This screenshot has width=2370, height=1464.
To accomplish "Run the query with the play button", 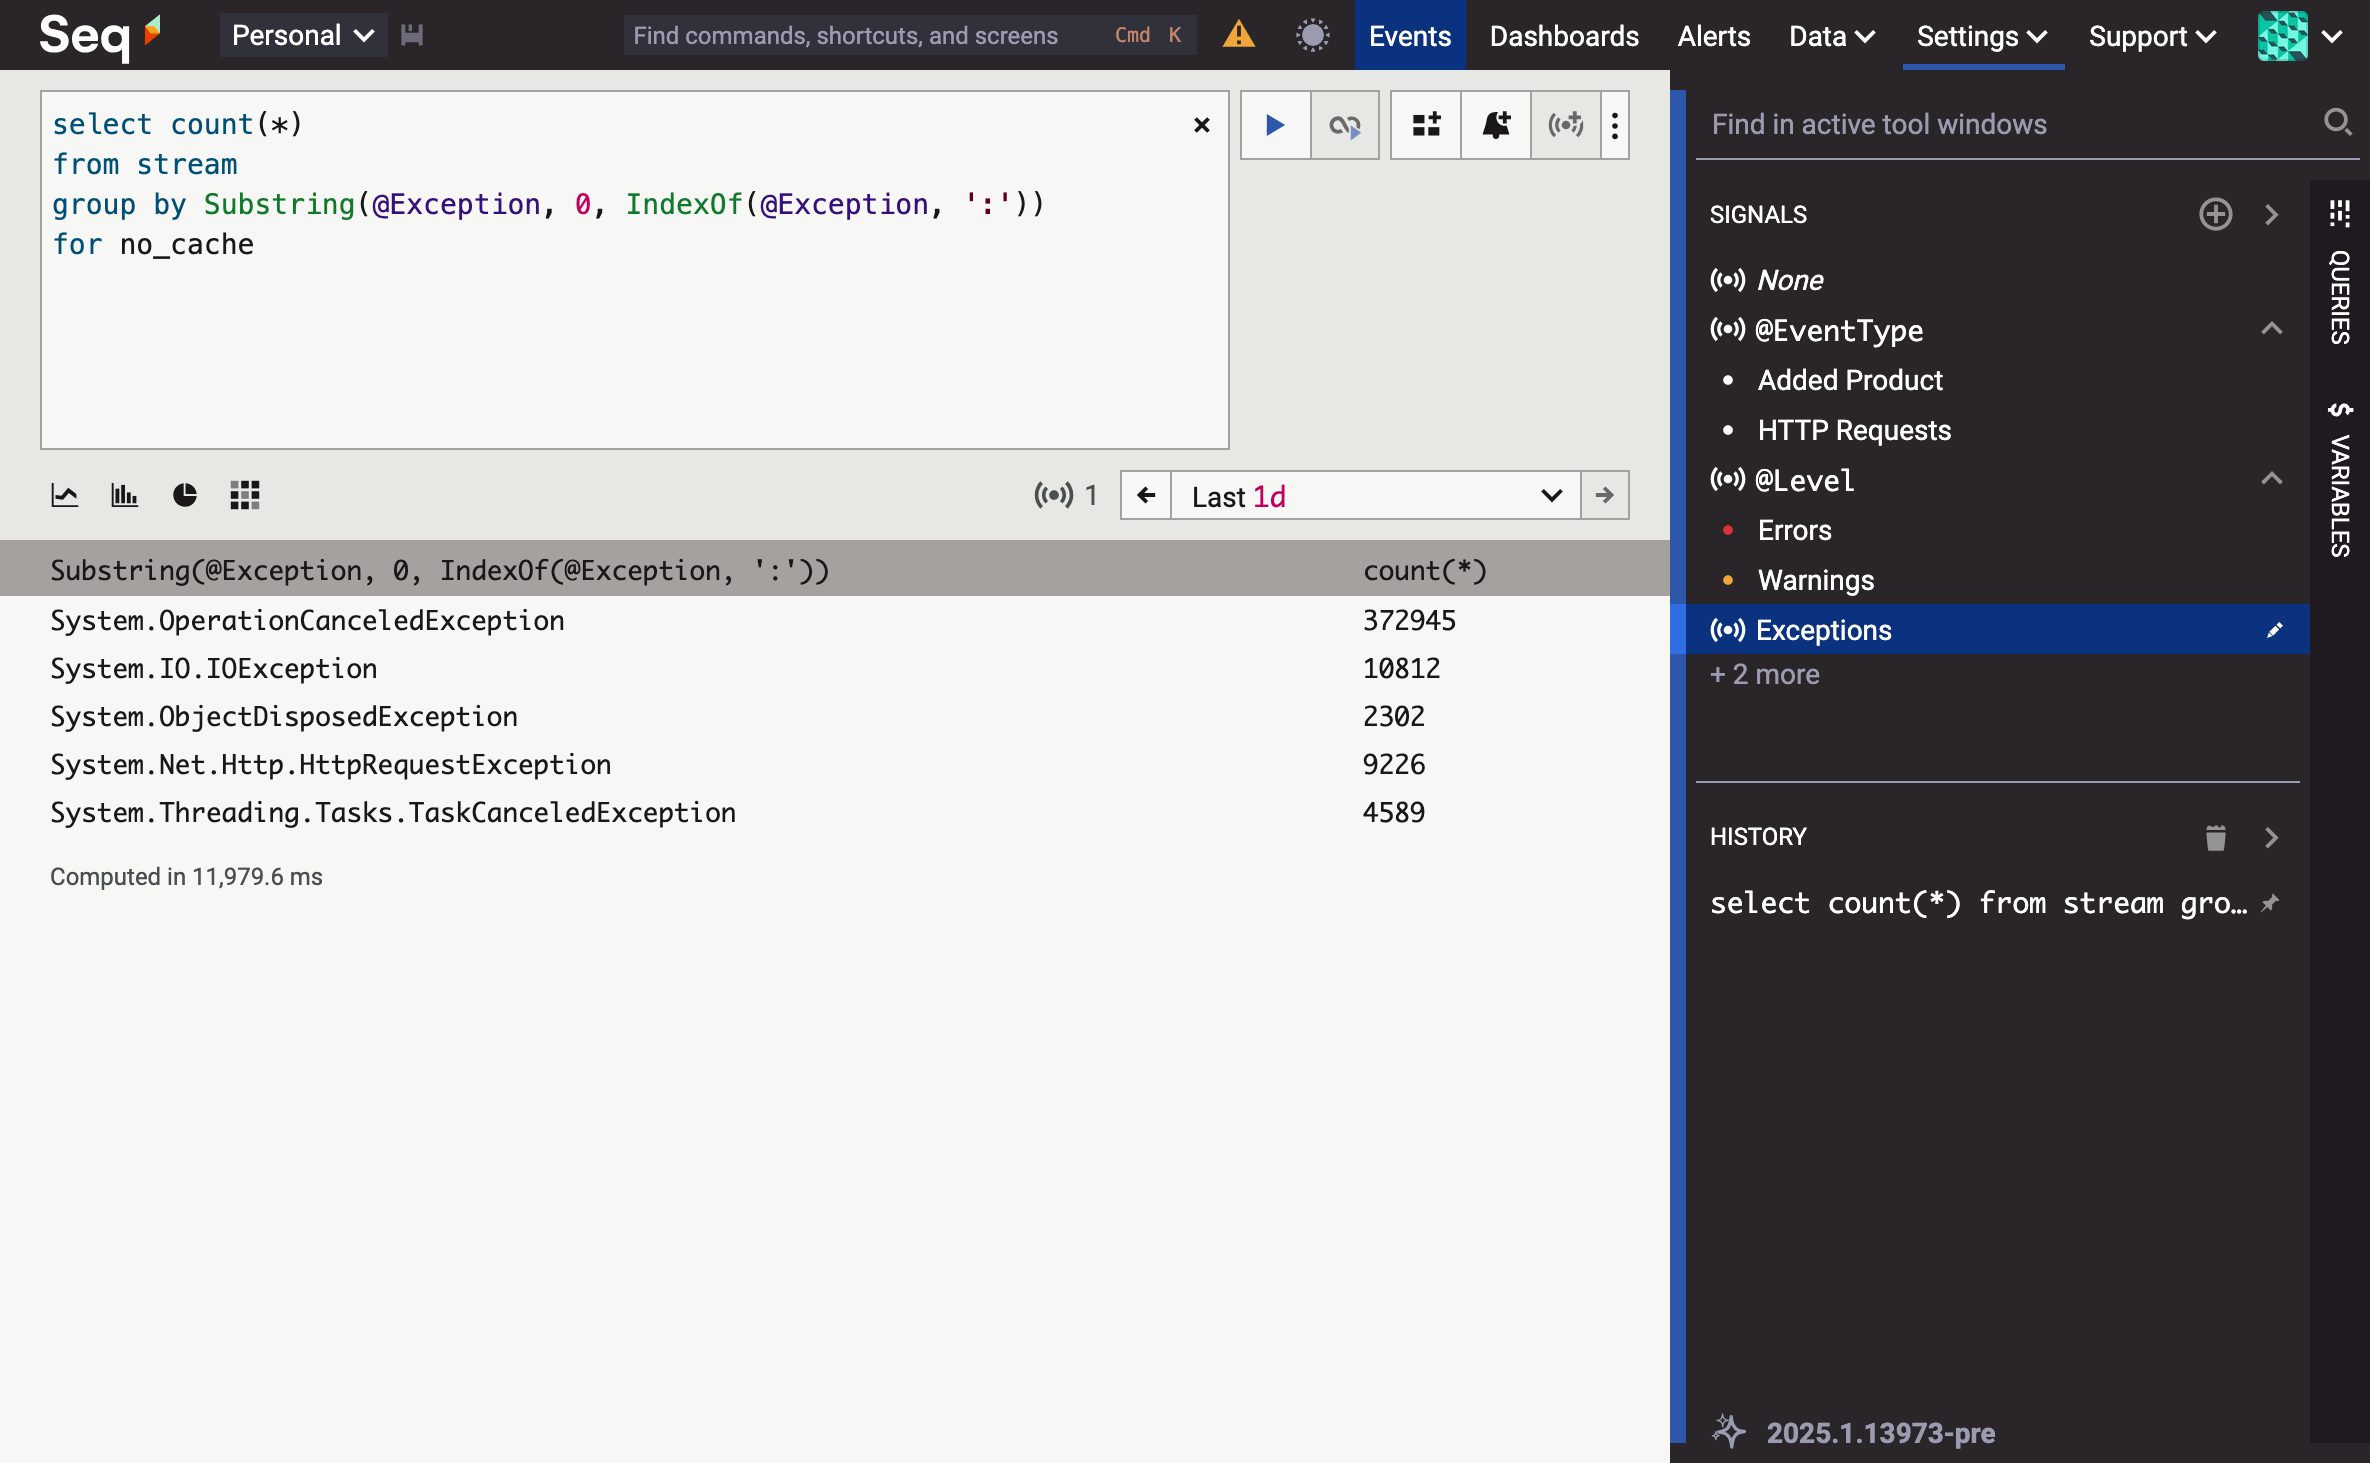I will 1275,125.
